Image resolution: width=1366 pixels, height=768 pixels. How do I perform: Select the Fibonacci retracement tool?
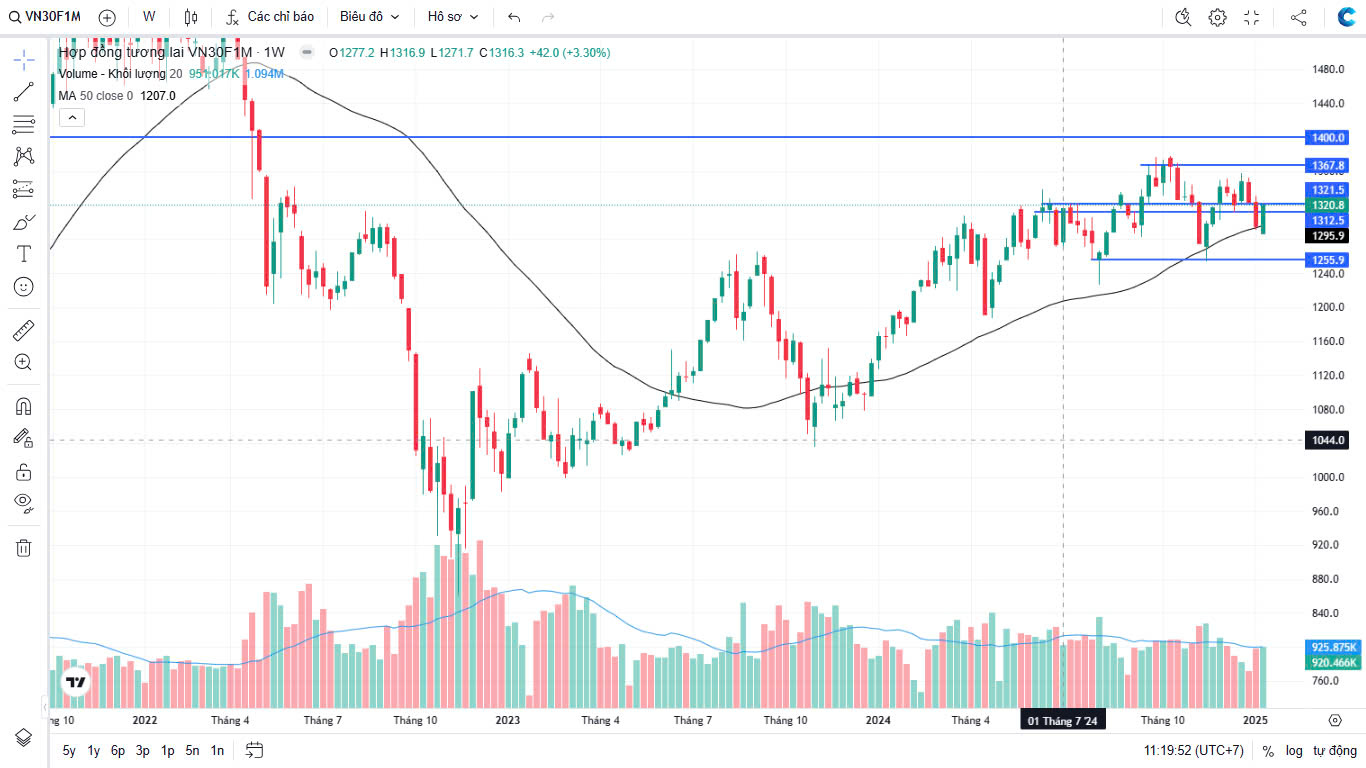(24, 125)
